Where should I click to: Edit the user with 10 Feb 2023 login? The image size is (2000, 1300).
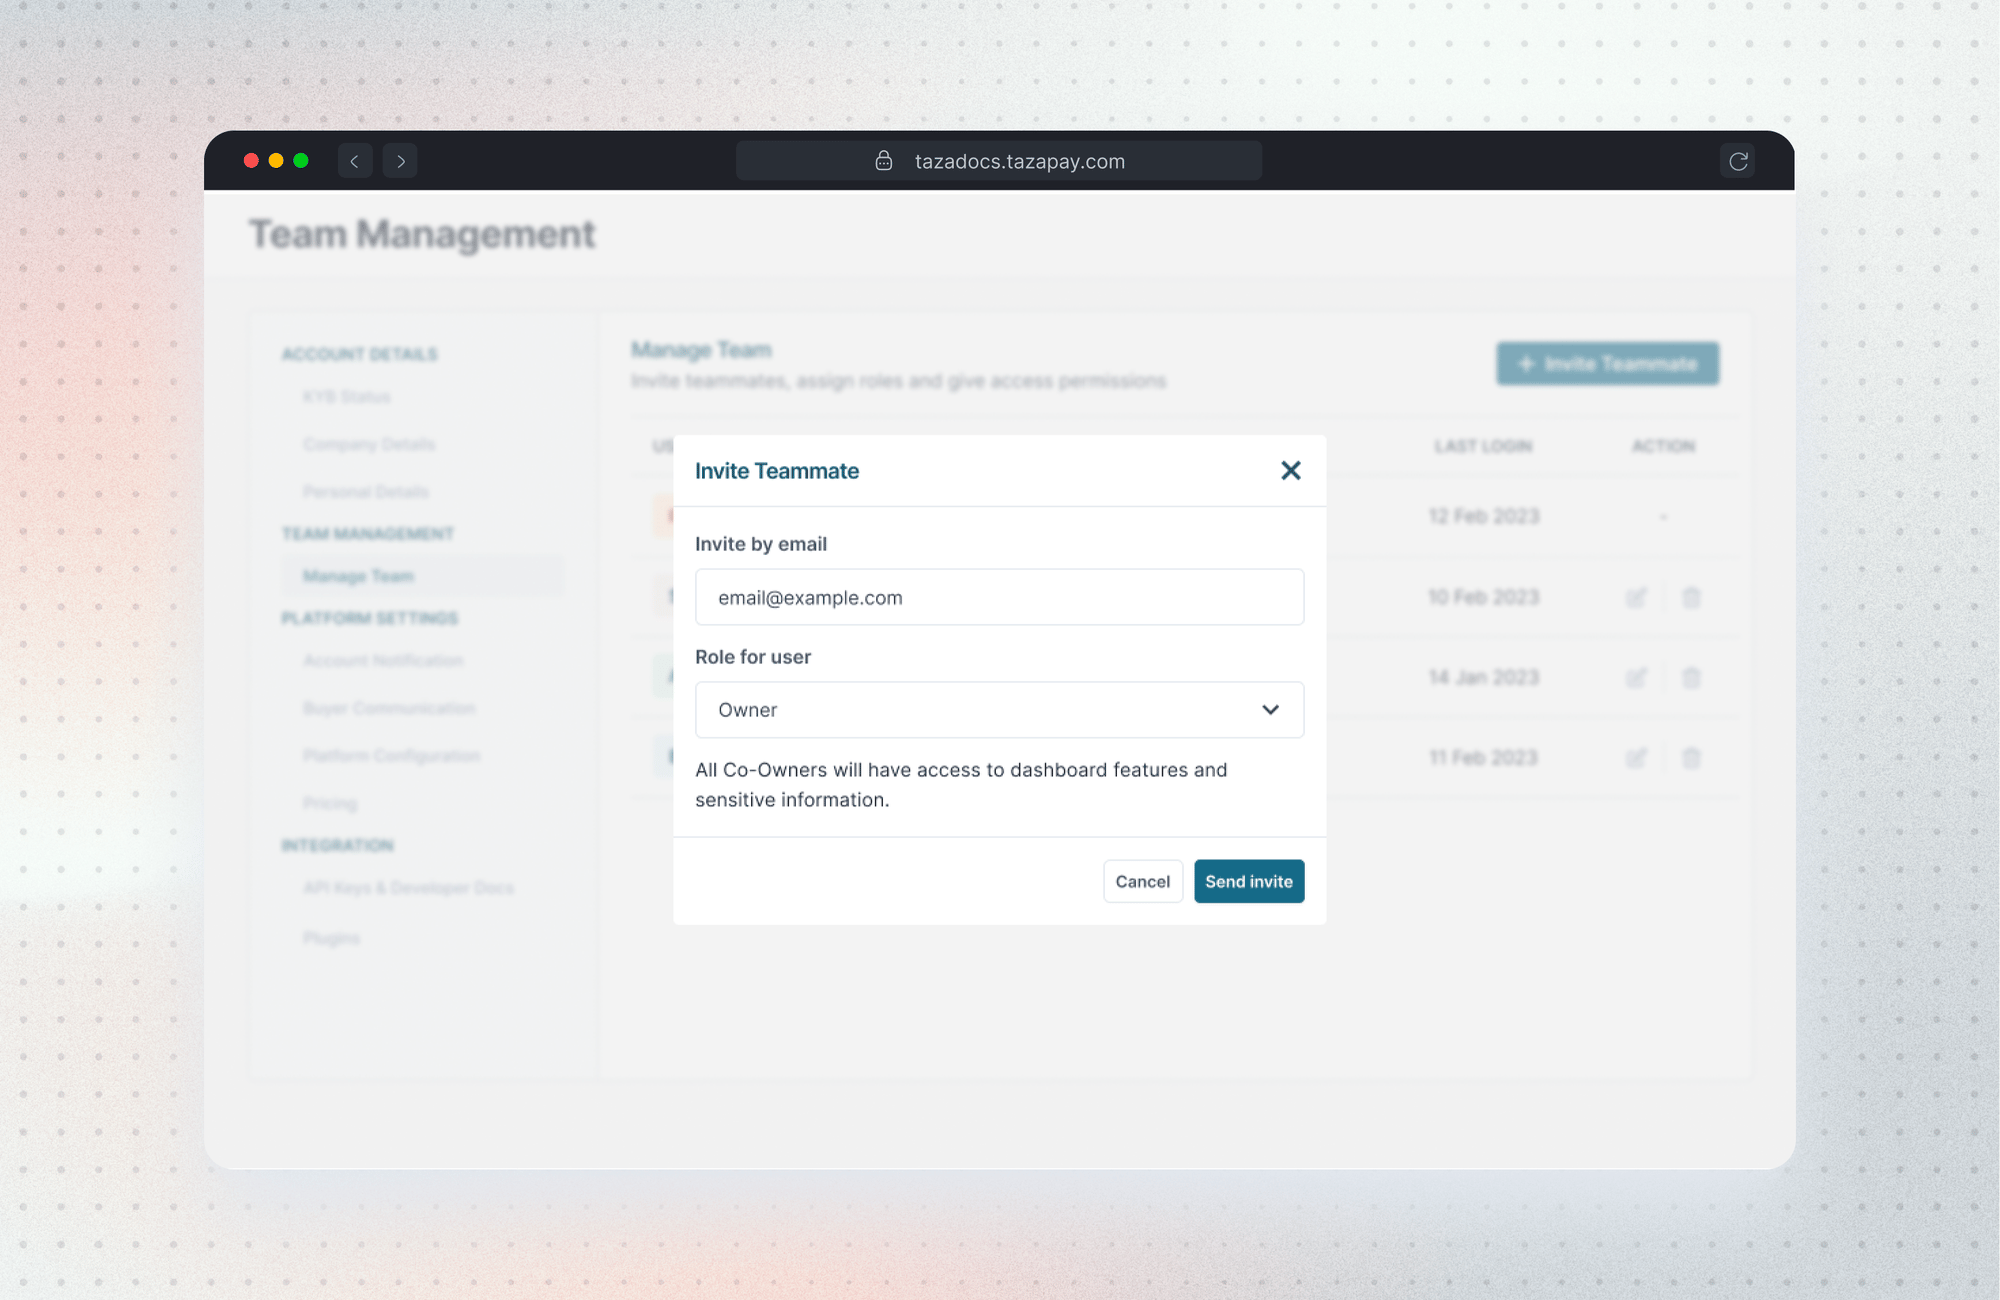(1636, 597)
